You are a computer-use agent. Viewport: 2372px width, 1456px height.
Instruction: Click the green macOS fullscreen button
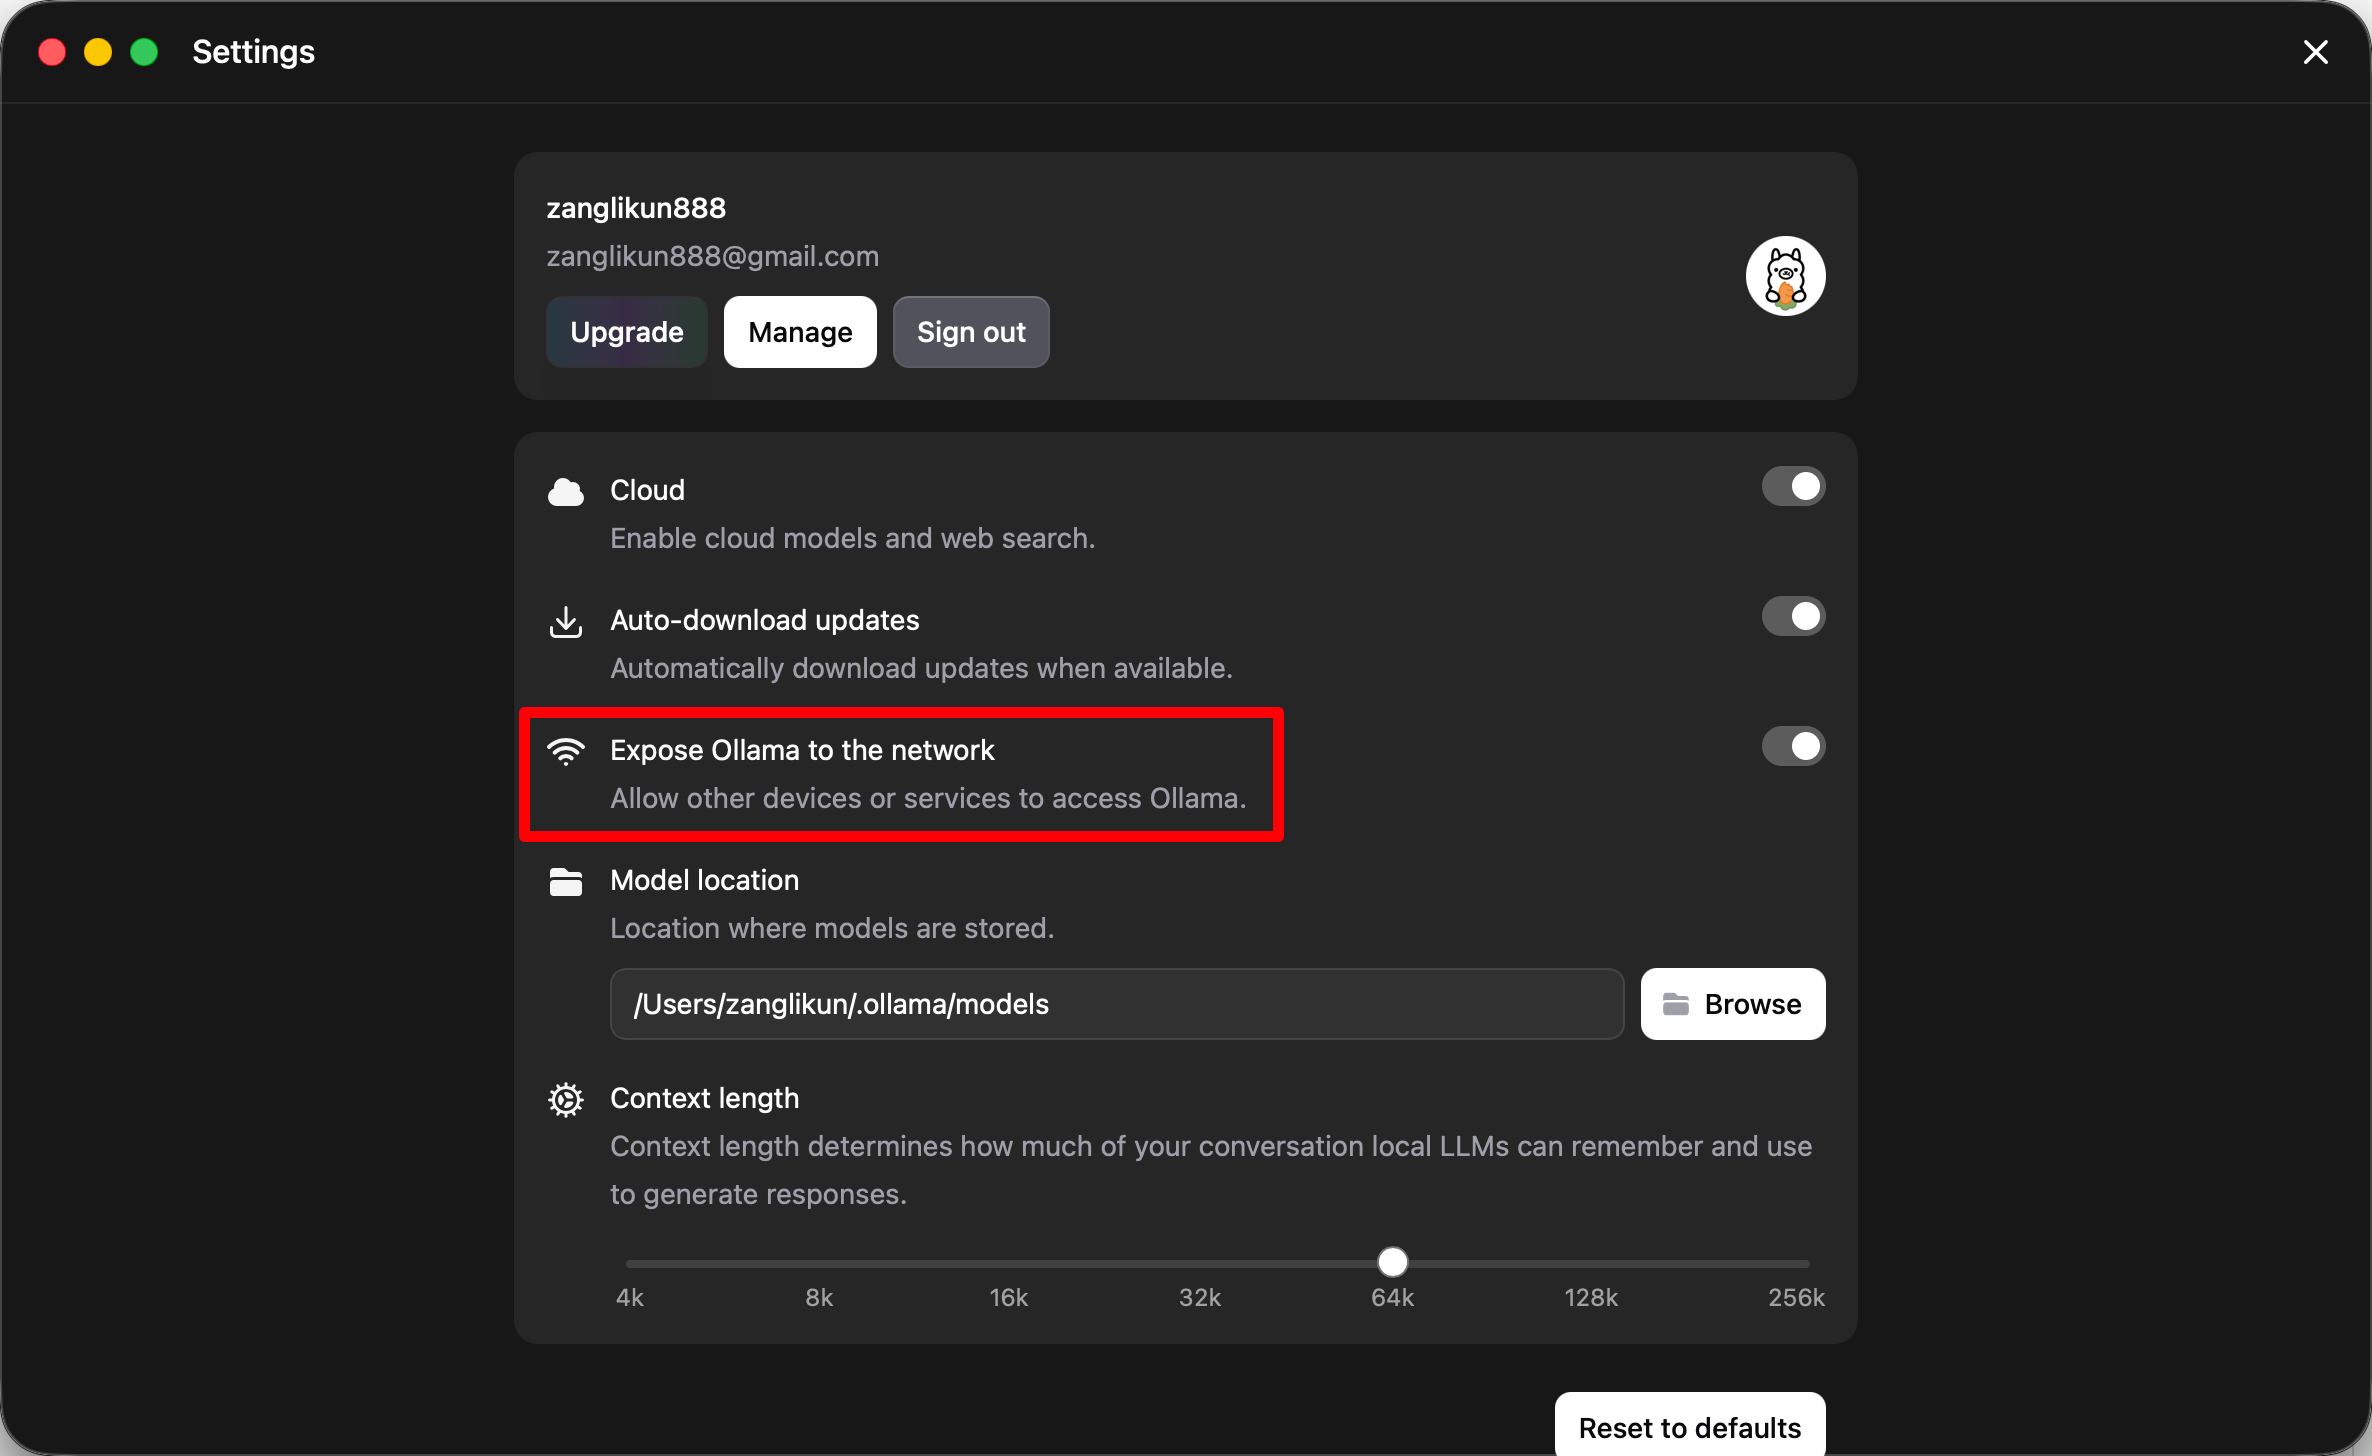144,52
